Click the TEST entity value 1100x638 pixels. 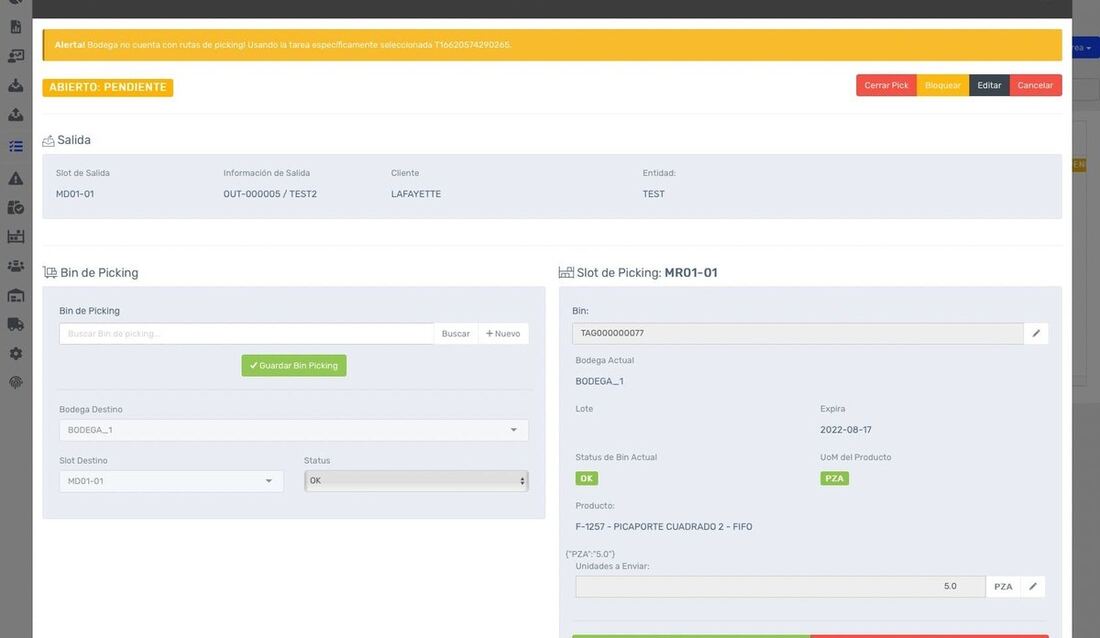pyautogui.click(x=654, y=194)
